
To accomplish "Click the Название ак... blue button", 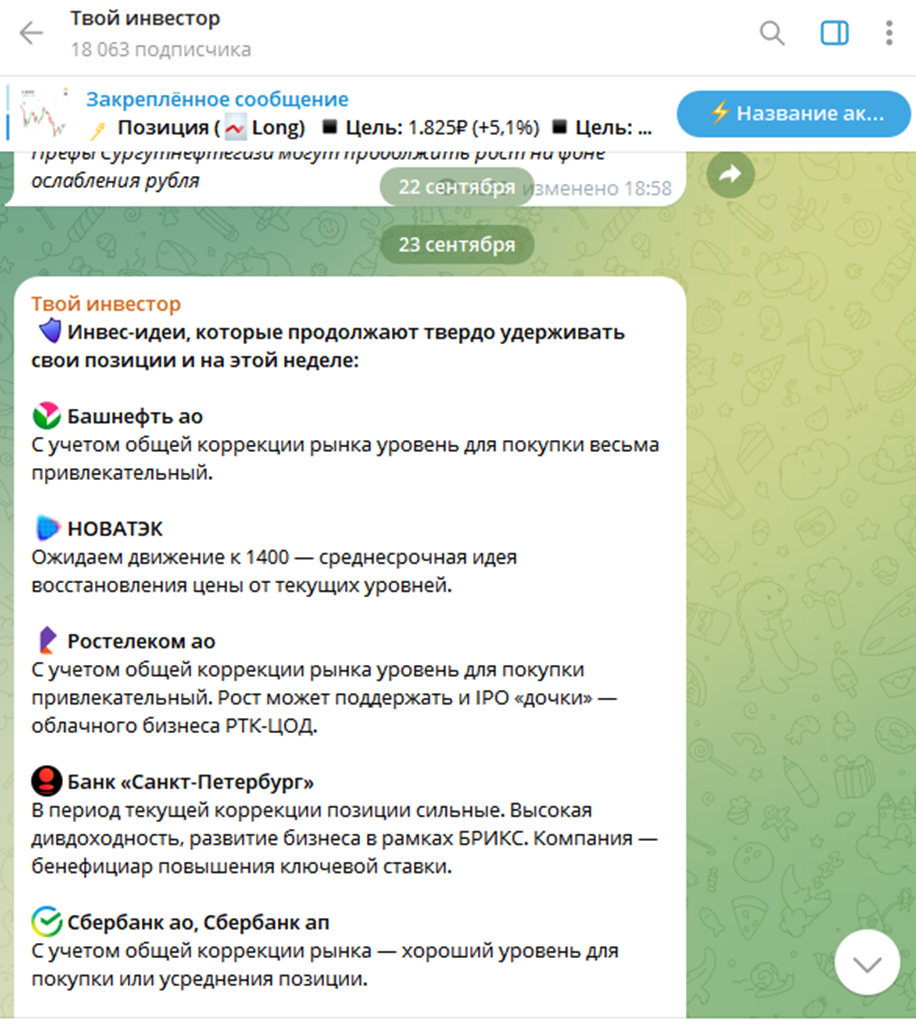I will (x=794, y=114).
